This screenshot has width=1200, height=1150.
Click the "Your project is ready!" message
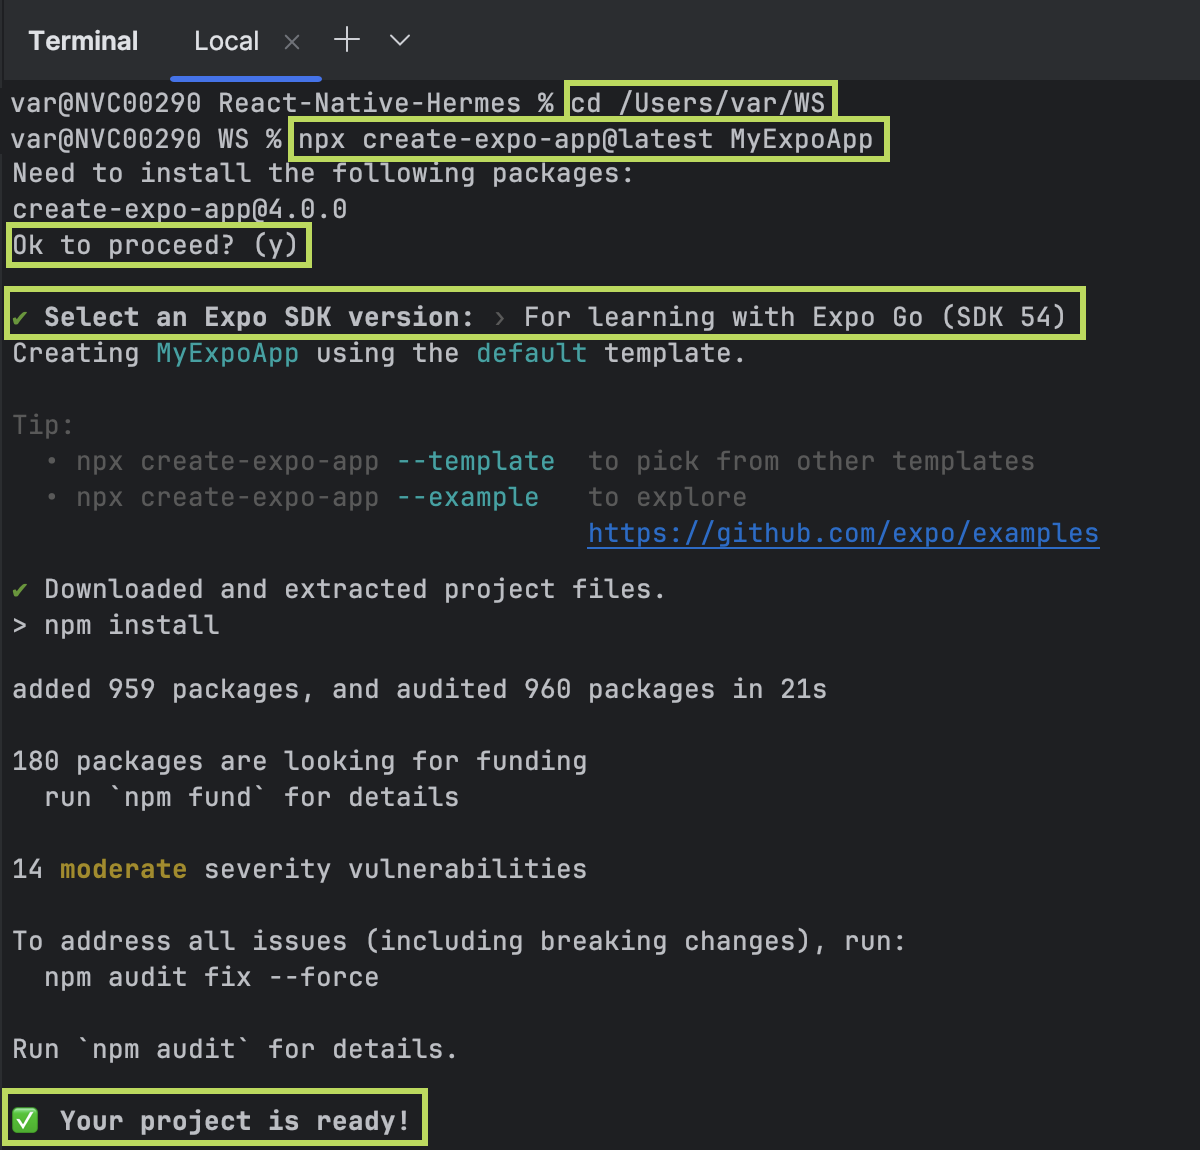coord(211,1121)
